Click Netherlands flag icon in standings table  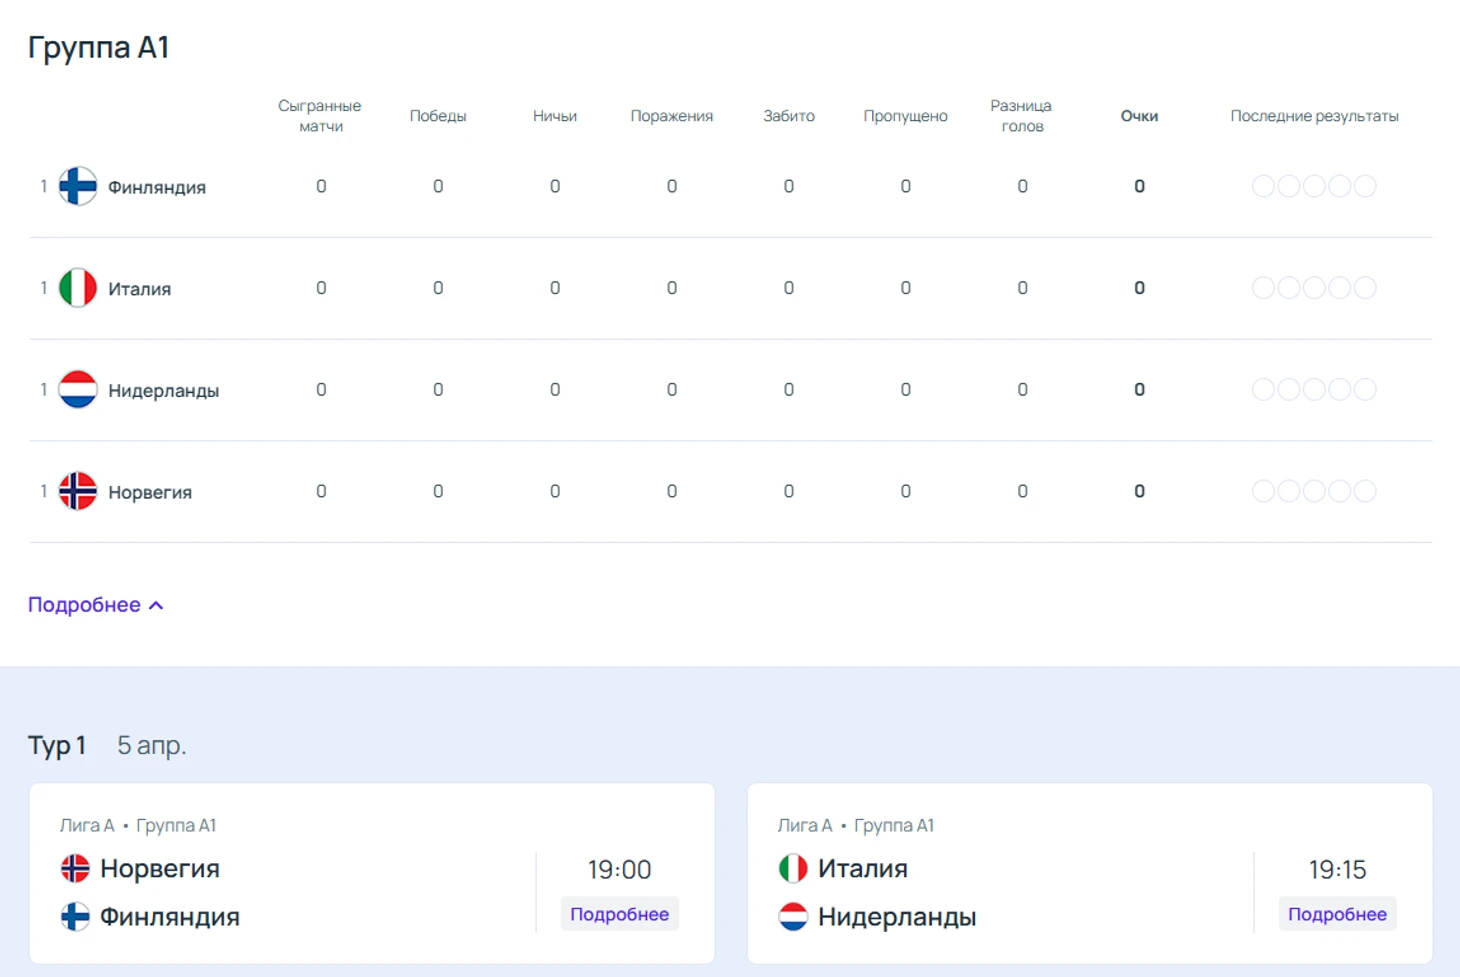point(77,390)
